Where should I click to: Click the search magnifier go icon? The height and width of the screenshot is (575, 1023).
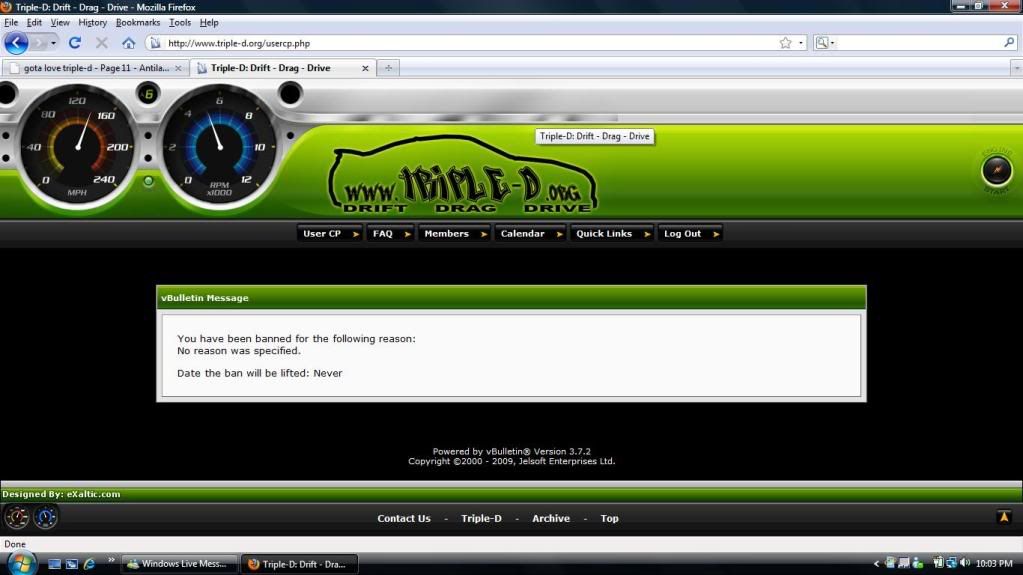[x=1009, y=43]
